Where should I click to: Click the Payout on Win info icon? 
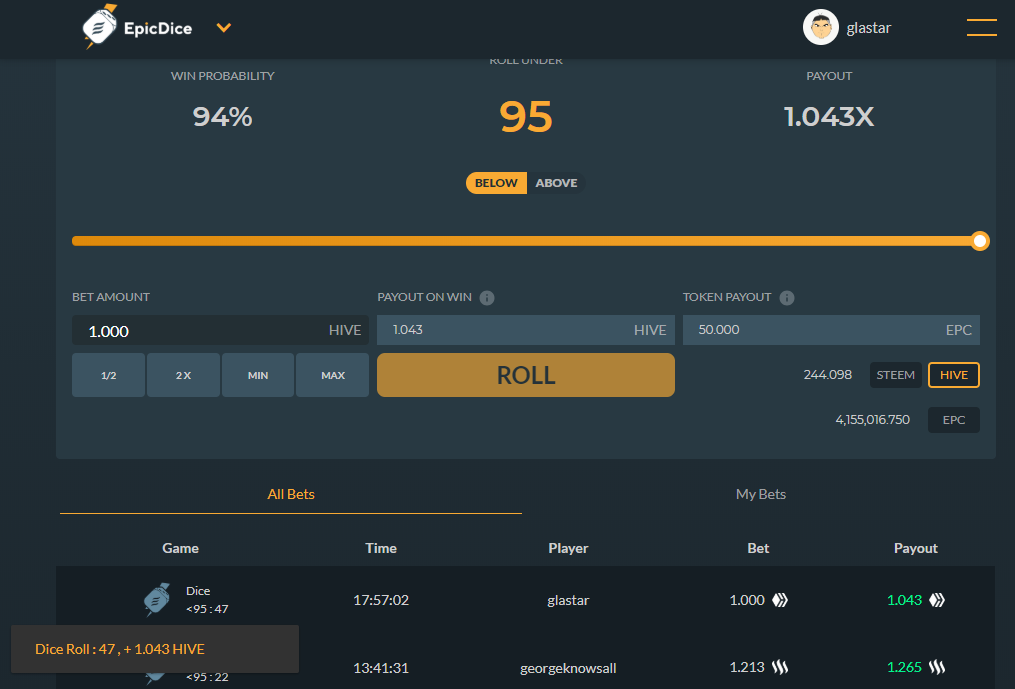[x=487, y=298]
